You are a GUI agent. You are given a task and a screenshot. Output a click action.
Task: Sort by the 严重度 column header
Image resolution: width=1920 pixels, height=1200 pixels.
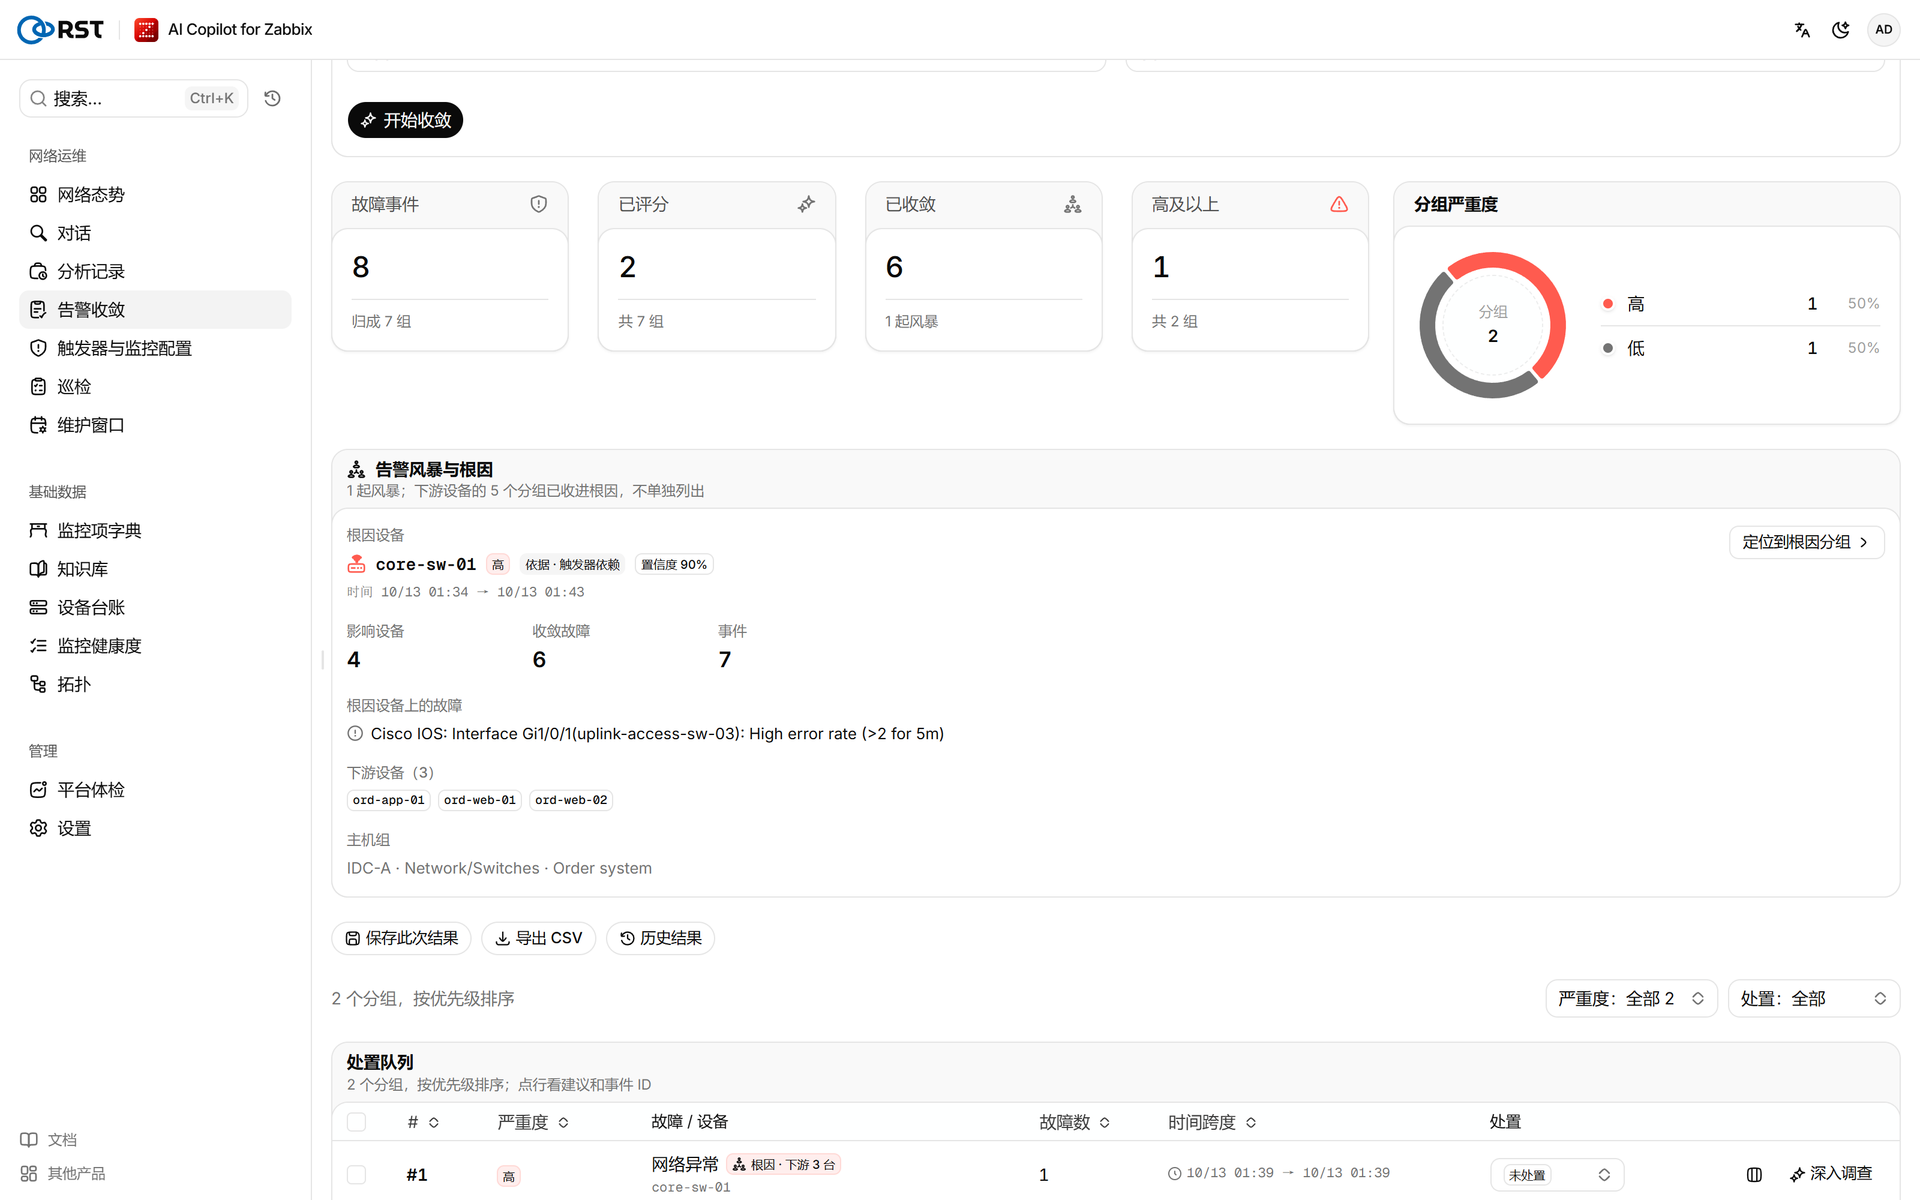[x=533, y=1122]
